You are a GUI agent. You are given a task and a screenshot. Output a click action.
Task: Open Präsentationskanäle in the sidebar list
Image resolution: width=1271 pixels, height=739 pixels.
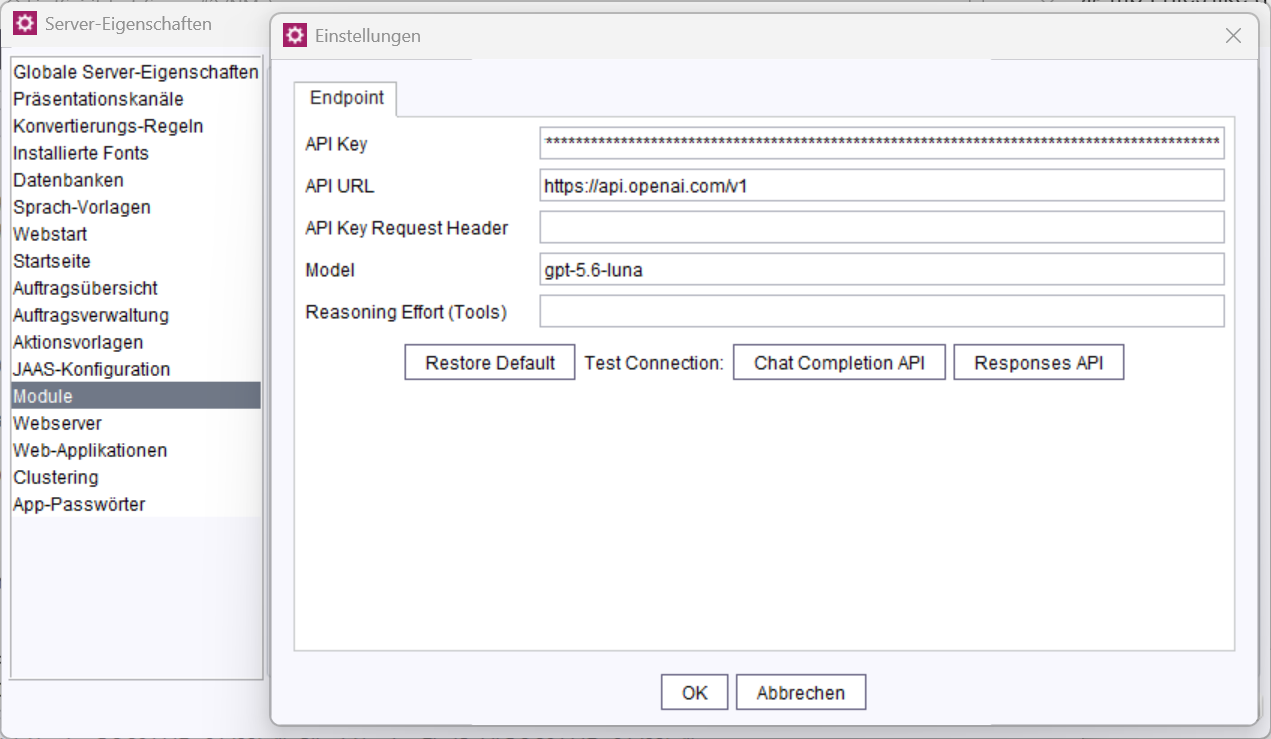click(x=136, y=99)
